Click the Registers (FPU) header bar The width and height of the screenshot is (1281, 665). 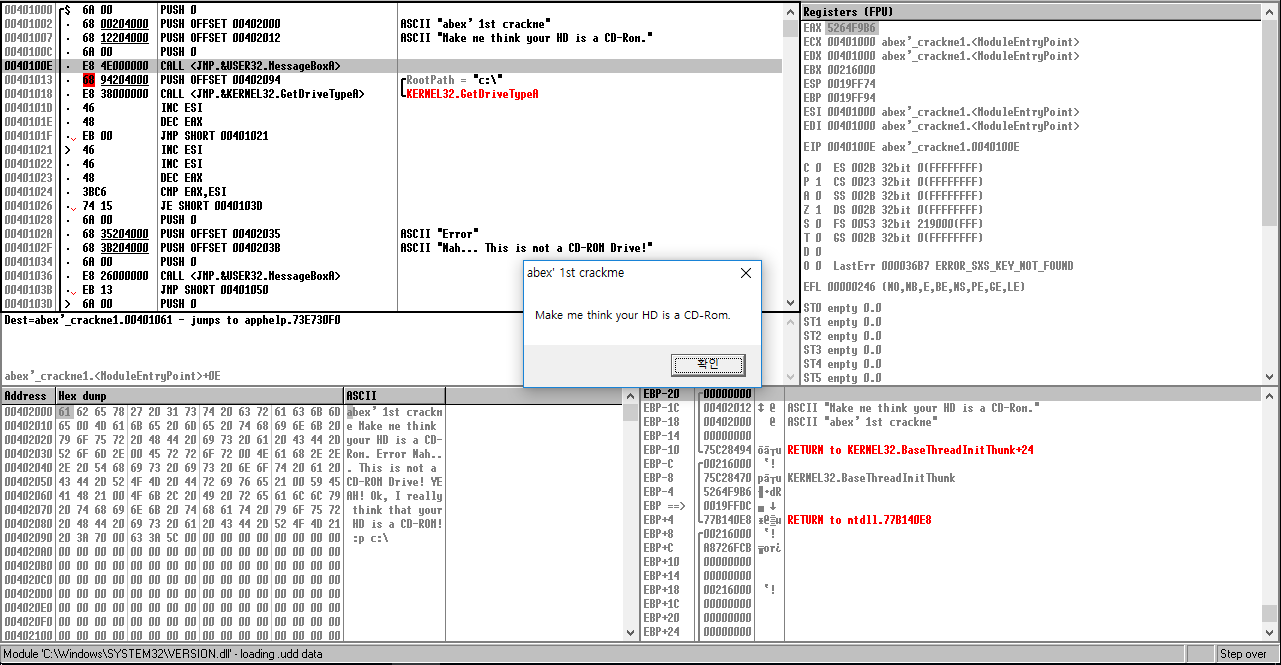tap(1033, 12)
